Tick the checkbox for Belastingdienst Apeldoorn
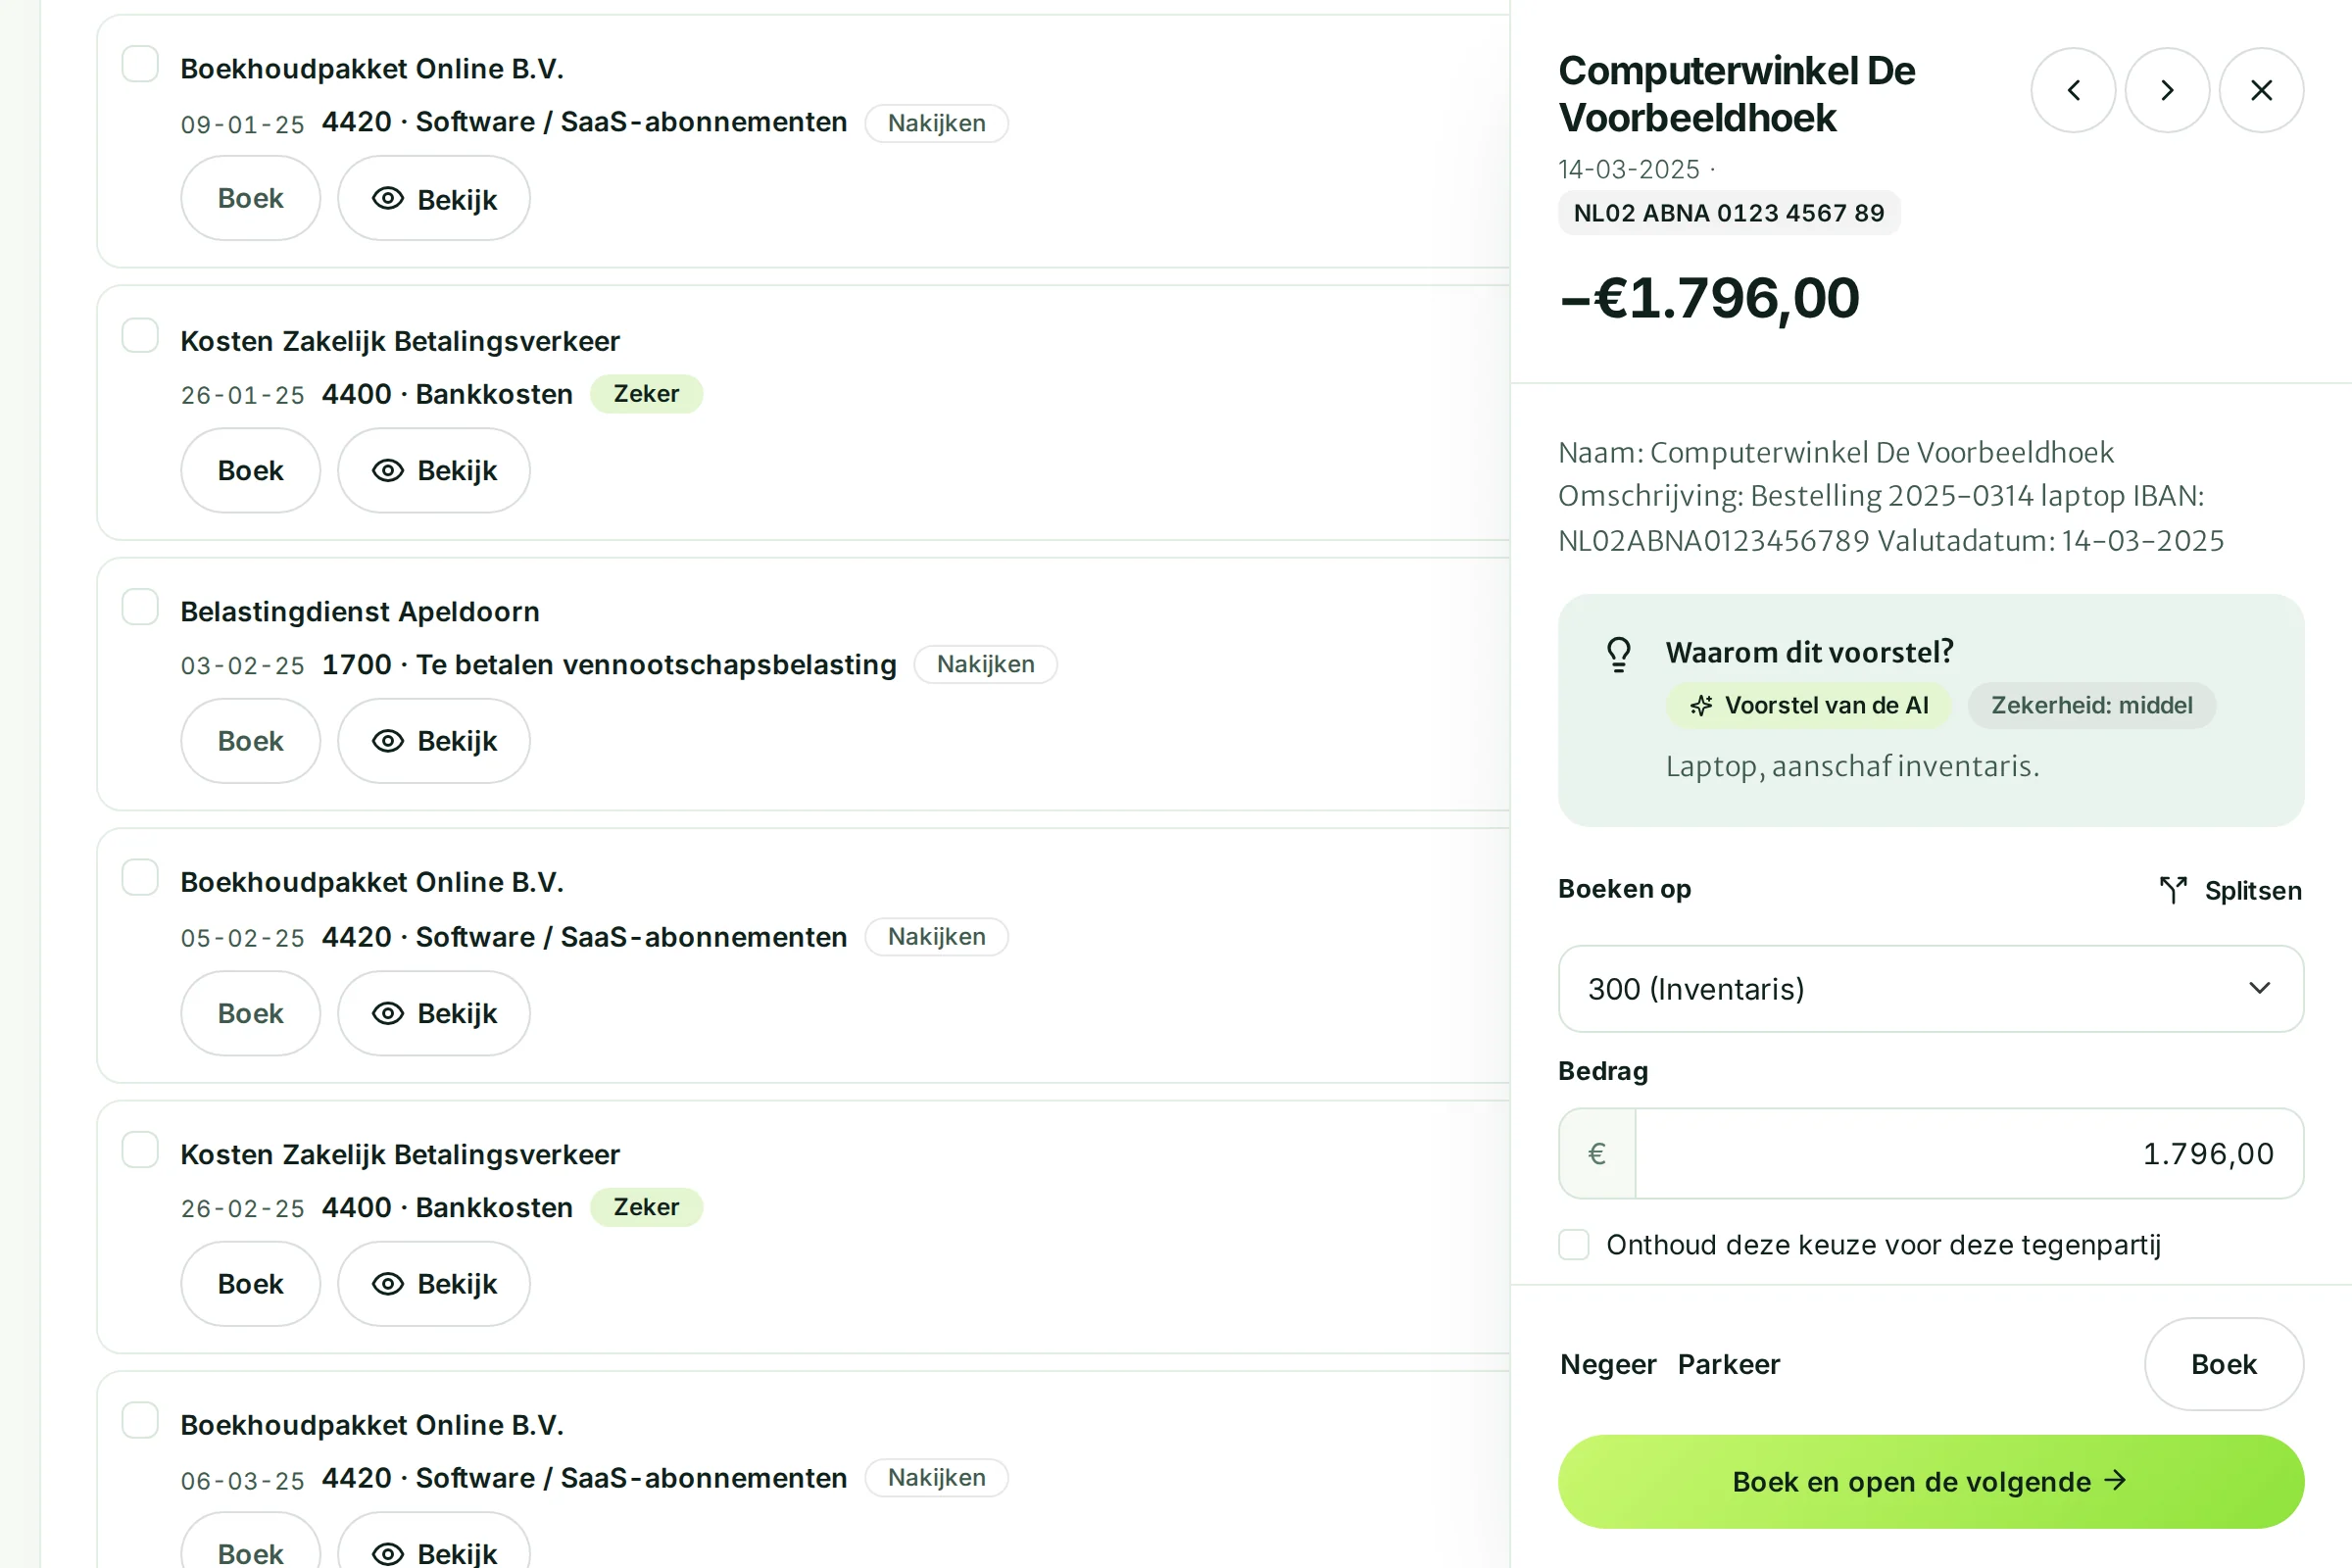 coord(140,607)
